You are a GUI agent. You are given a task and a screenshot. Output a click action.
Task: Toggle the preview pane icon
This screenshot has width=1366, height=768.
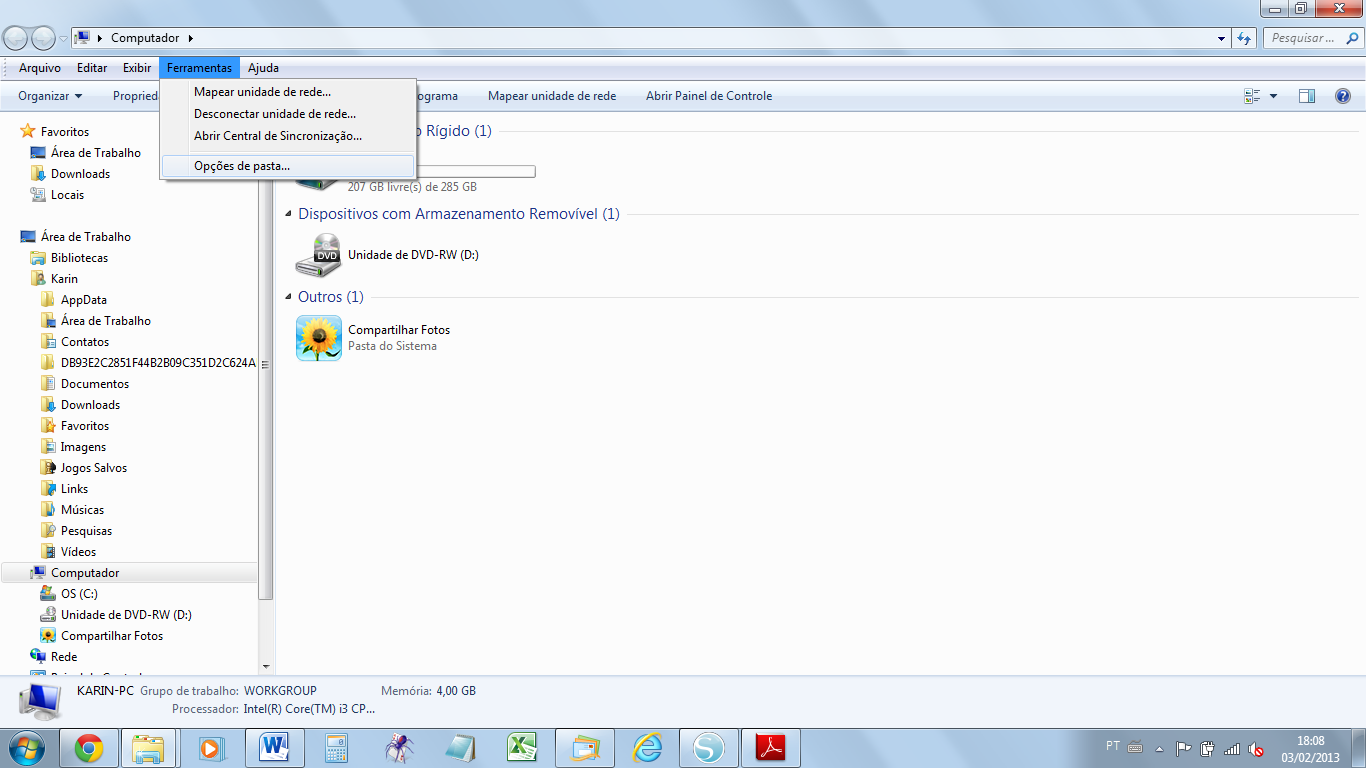pyautogui.click(x=1307, y=96)
